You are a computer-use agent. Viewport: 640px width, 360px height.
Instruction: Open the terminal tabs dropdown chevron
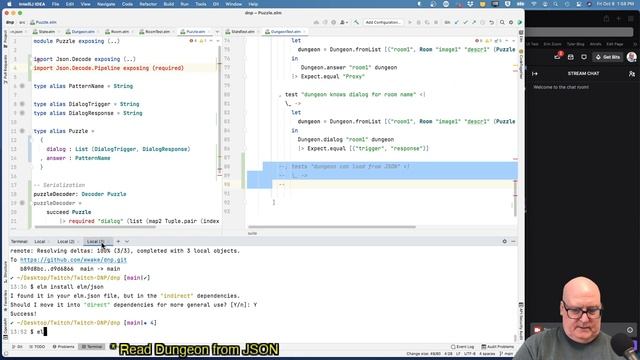127,241
